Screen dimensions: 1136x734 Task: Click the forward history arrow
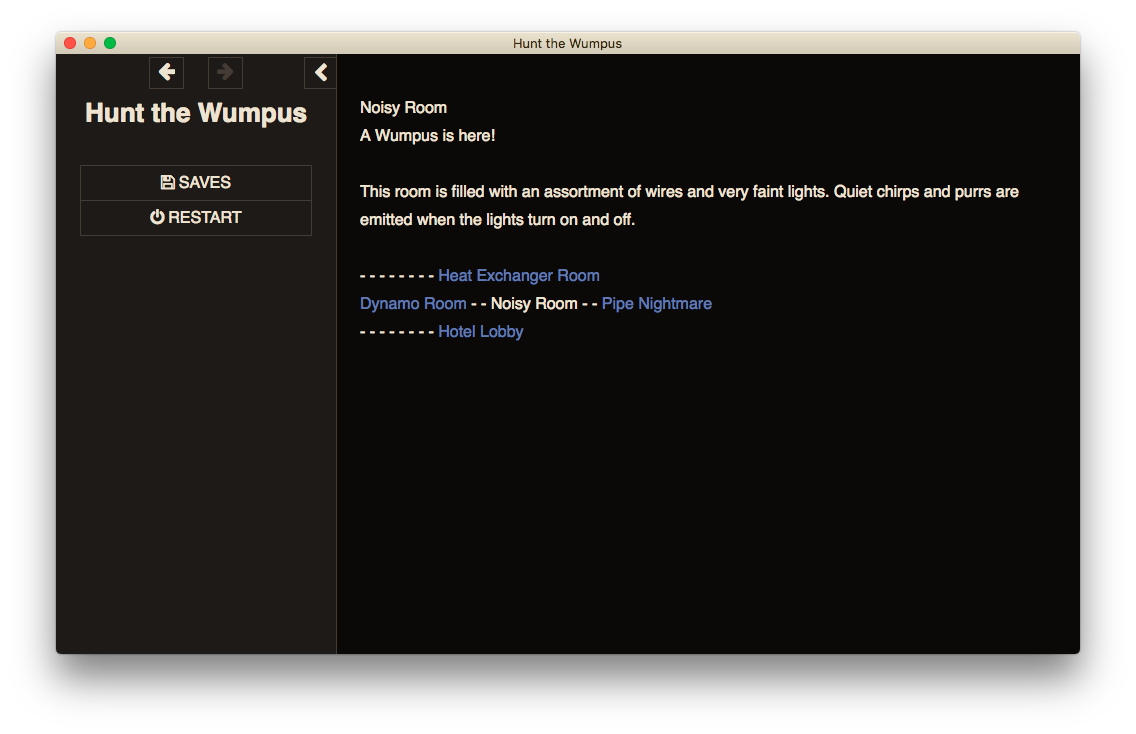(225, 72)
